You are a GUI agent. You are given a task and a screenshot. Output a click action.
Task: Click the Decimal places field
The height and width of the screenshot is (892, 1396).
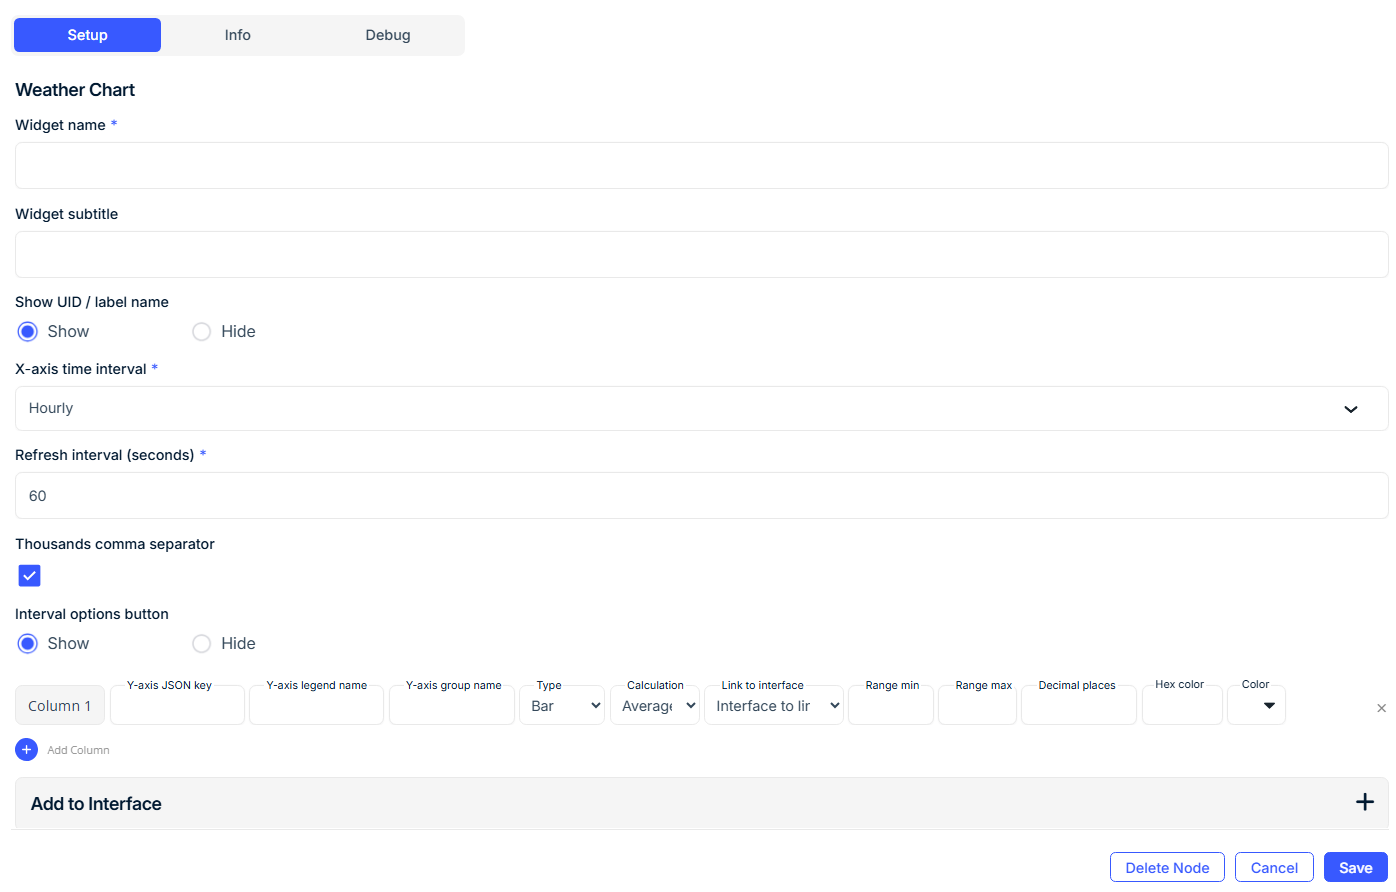pos(1079,705)
